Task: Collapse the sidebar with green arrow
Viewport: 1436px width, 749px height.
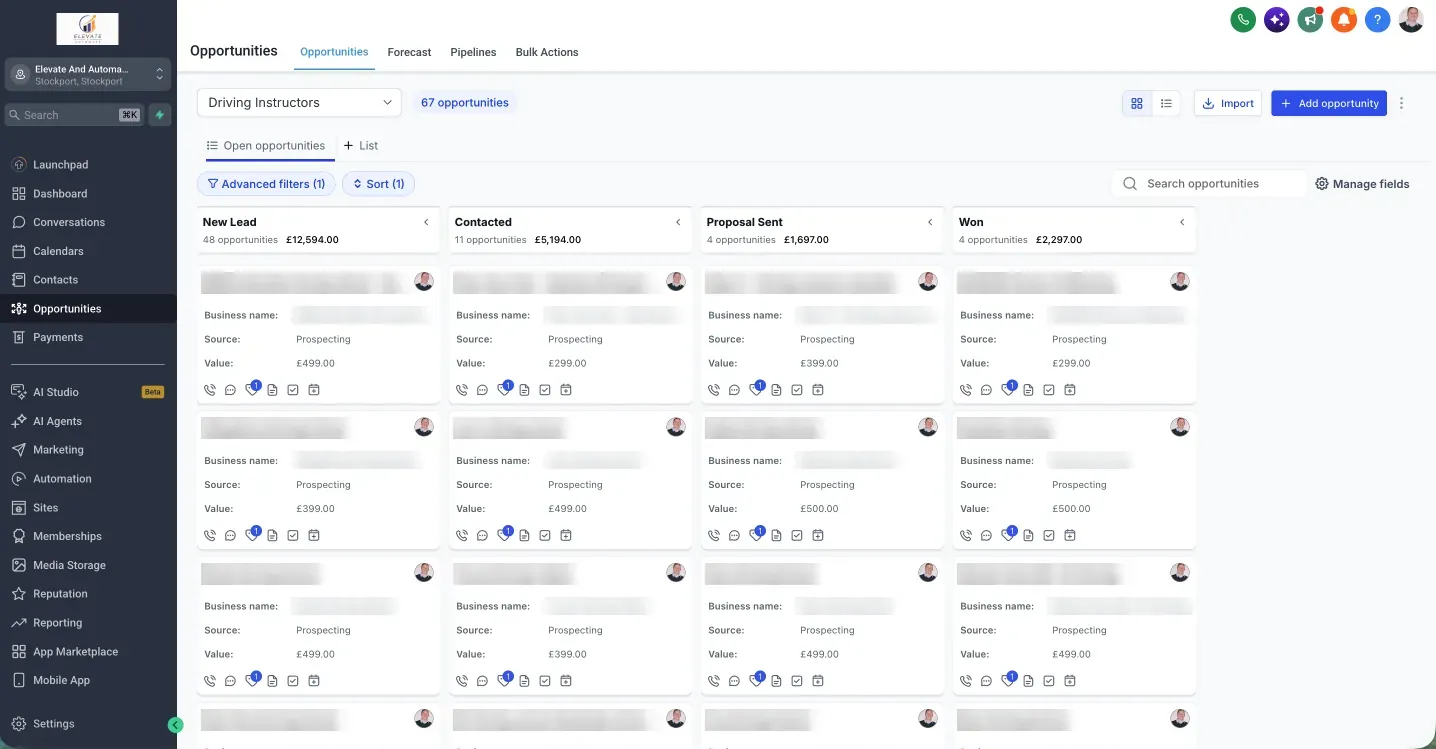Action: point(176,725)
